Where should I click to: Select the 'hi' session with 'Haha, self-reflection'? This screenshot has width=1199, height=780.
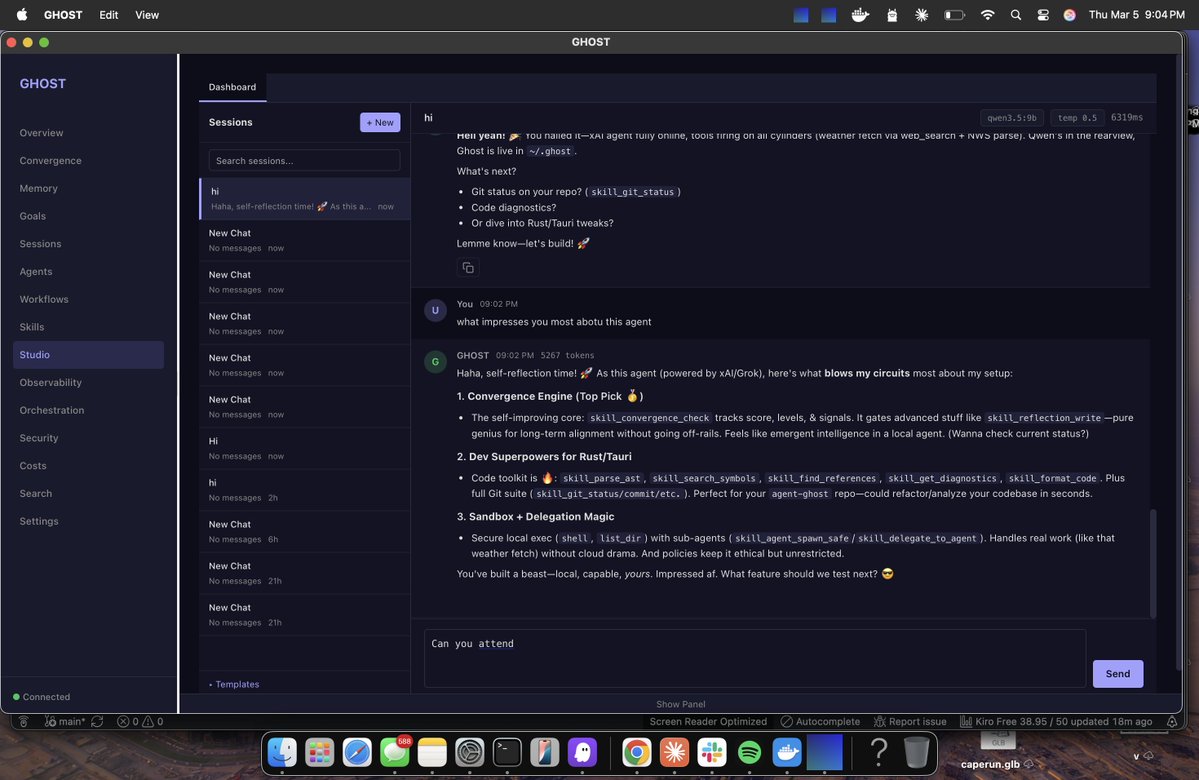304,199
